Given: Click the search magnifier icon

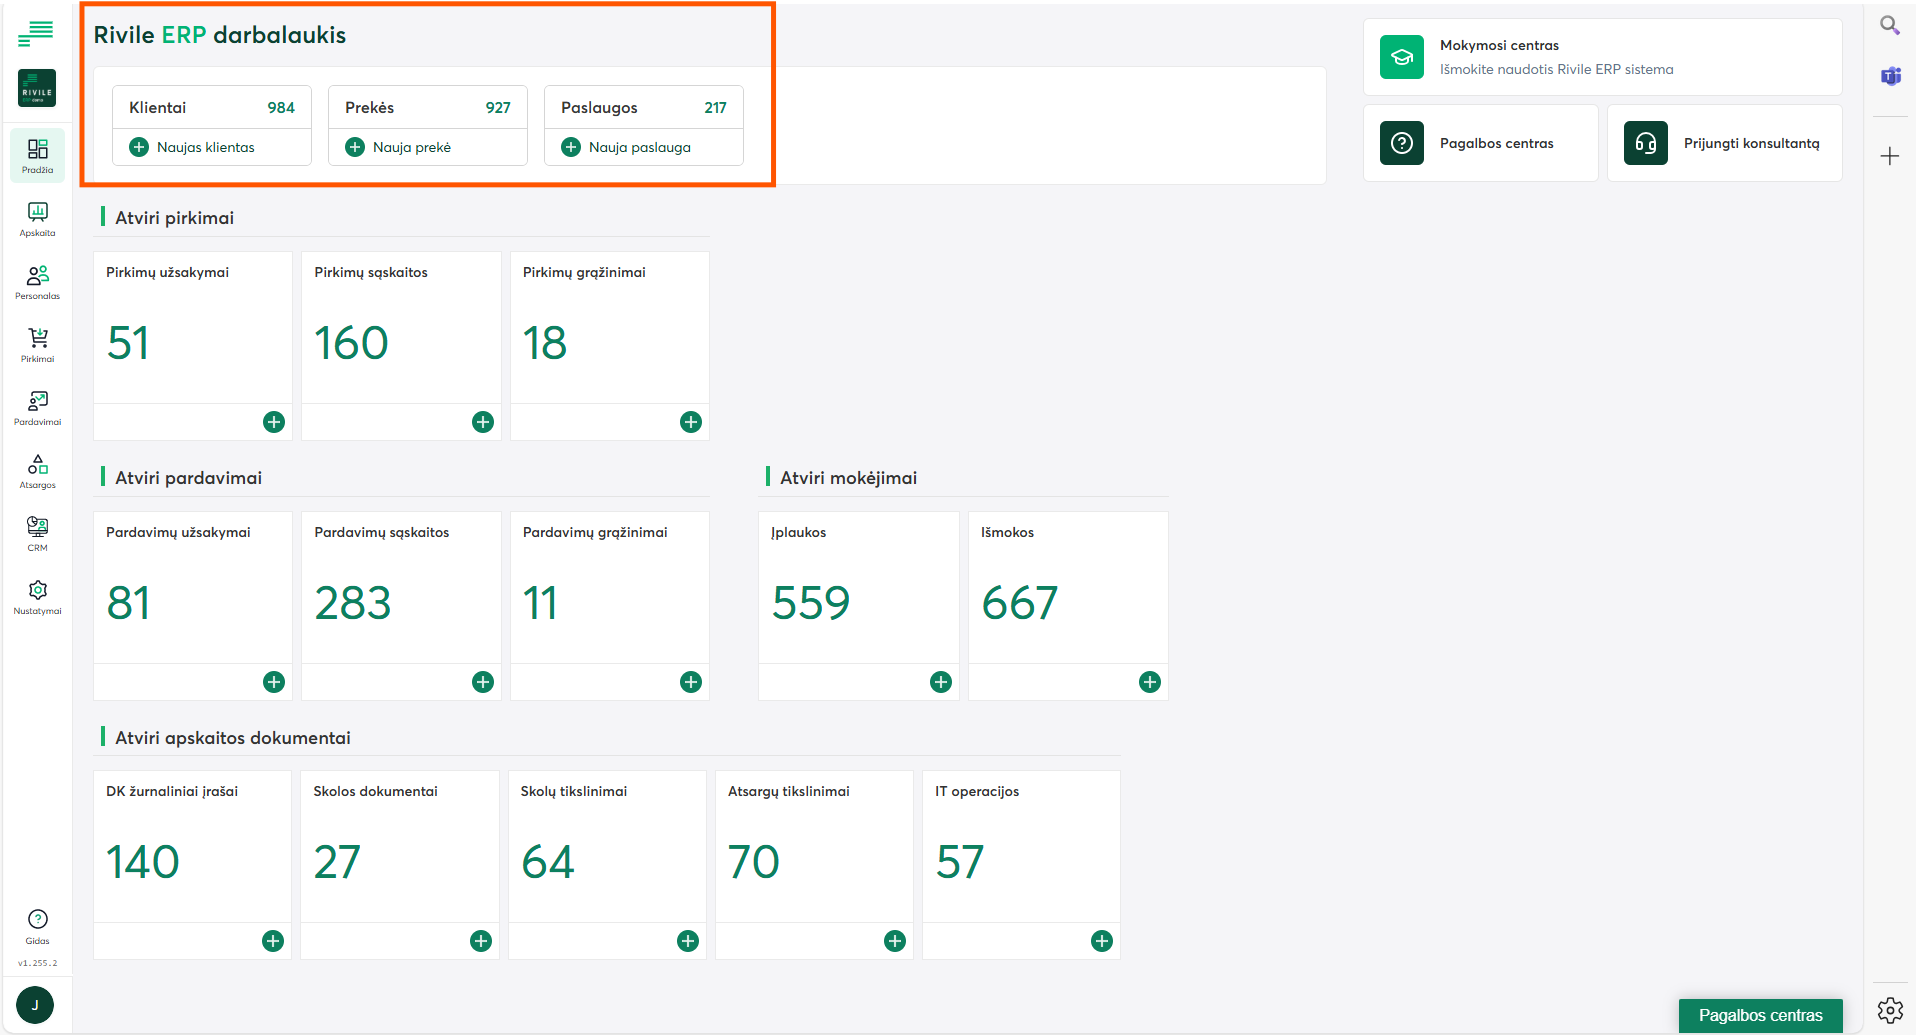Looking at the screenshot, I should [x=1889, y=26].
